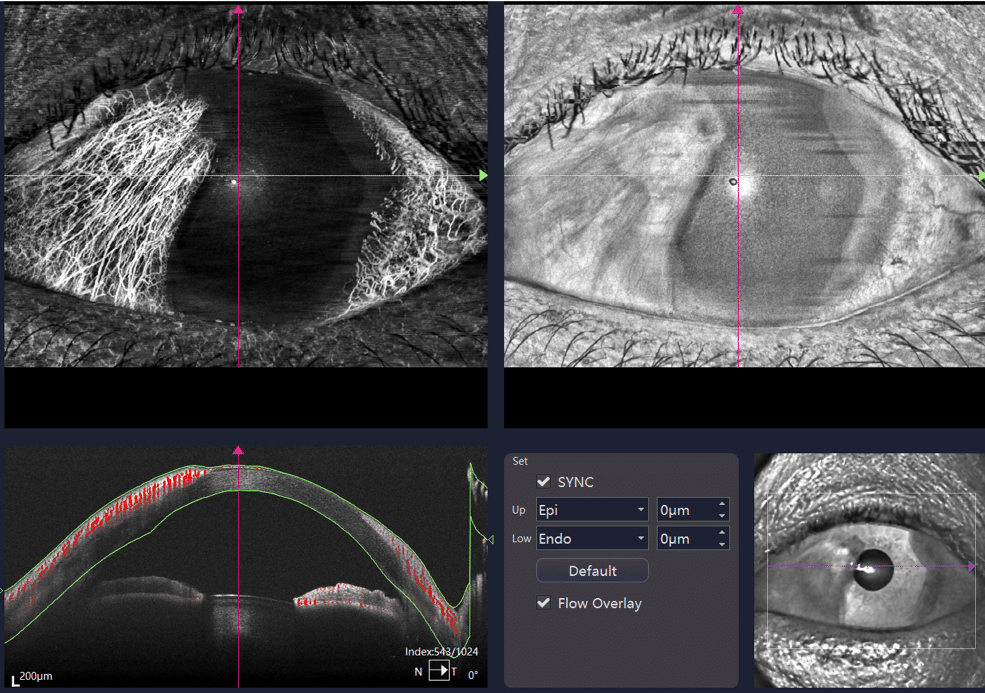Disable the Flow Overlay checkbox

tap(544, 603)
